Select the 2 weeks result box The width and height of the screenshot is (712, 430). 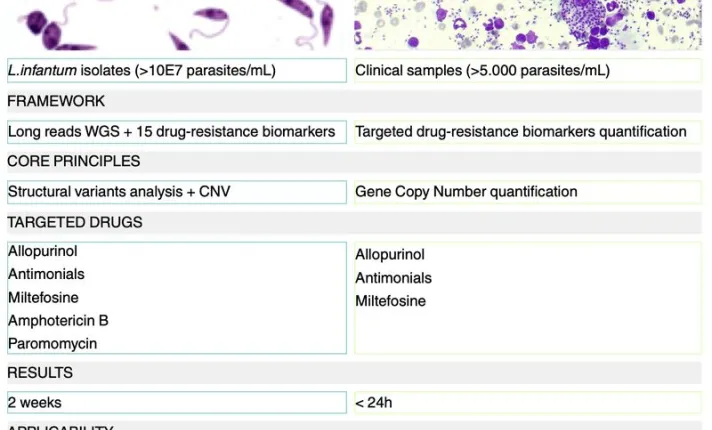click(177, 403)
